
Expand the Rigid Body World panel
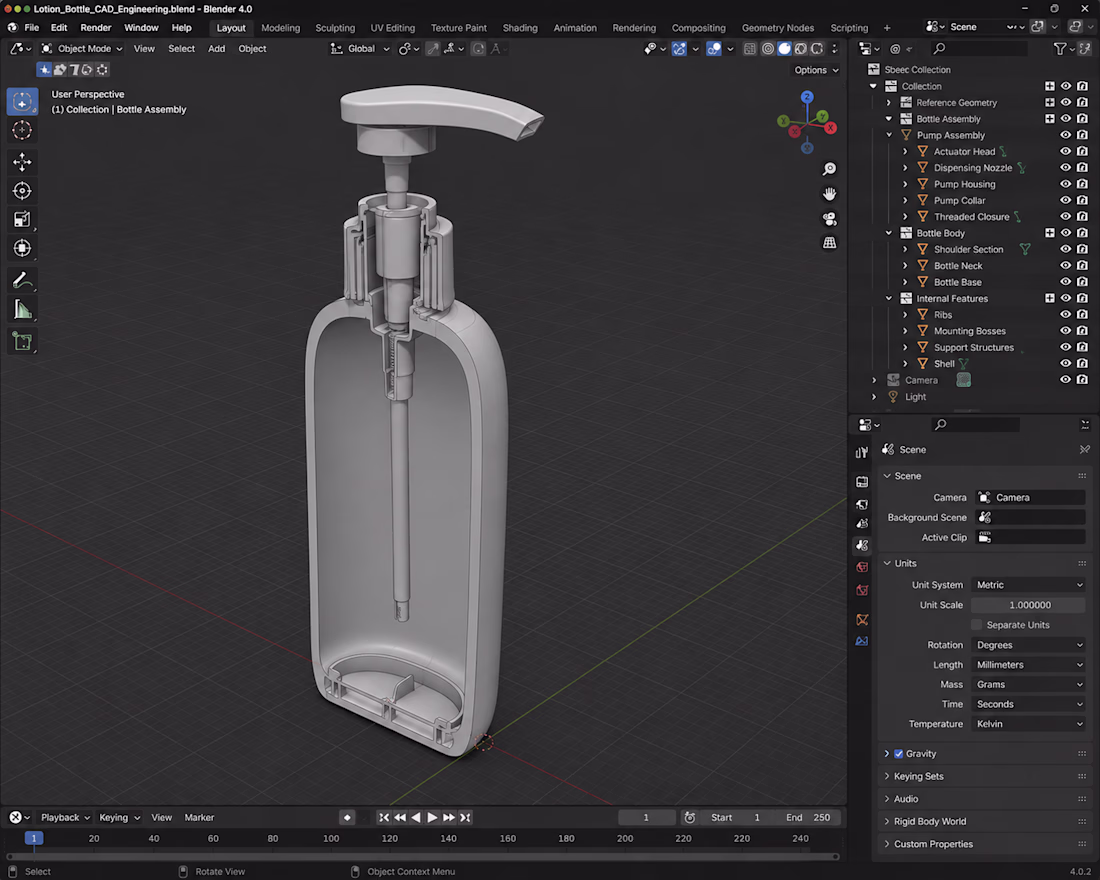tap(930, 821)
